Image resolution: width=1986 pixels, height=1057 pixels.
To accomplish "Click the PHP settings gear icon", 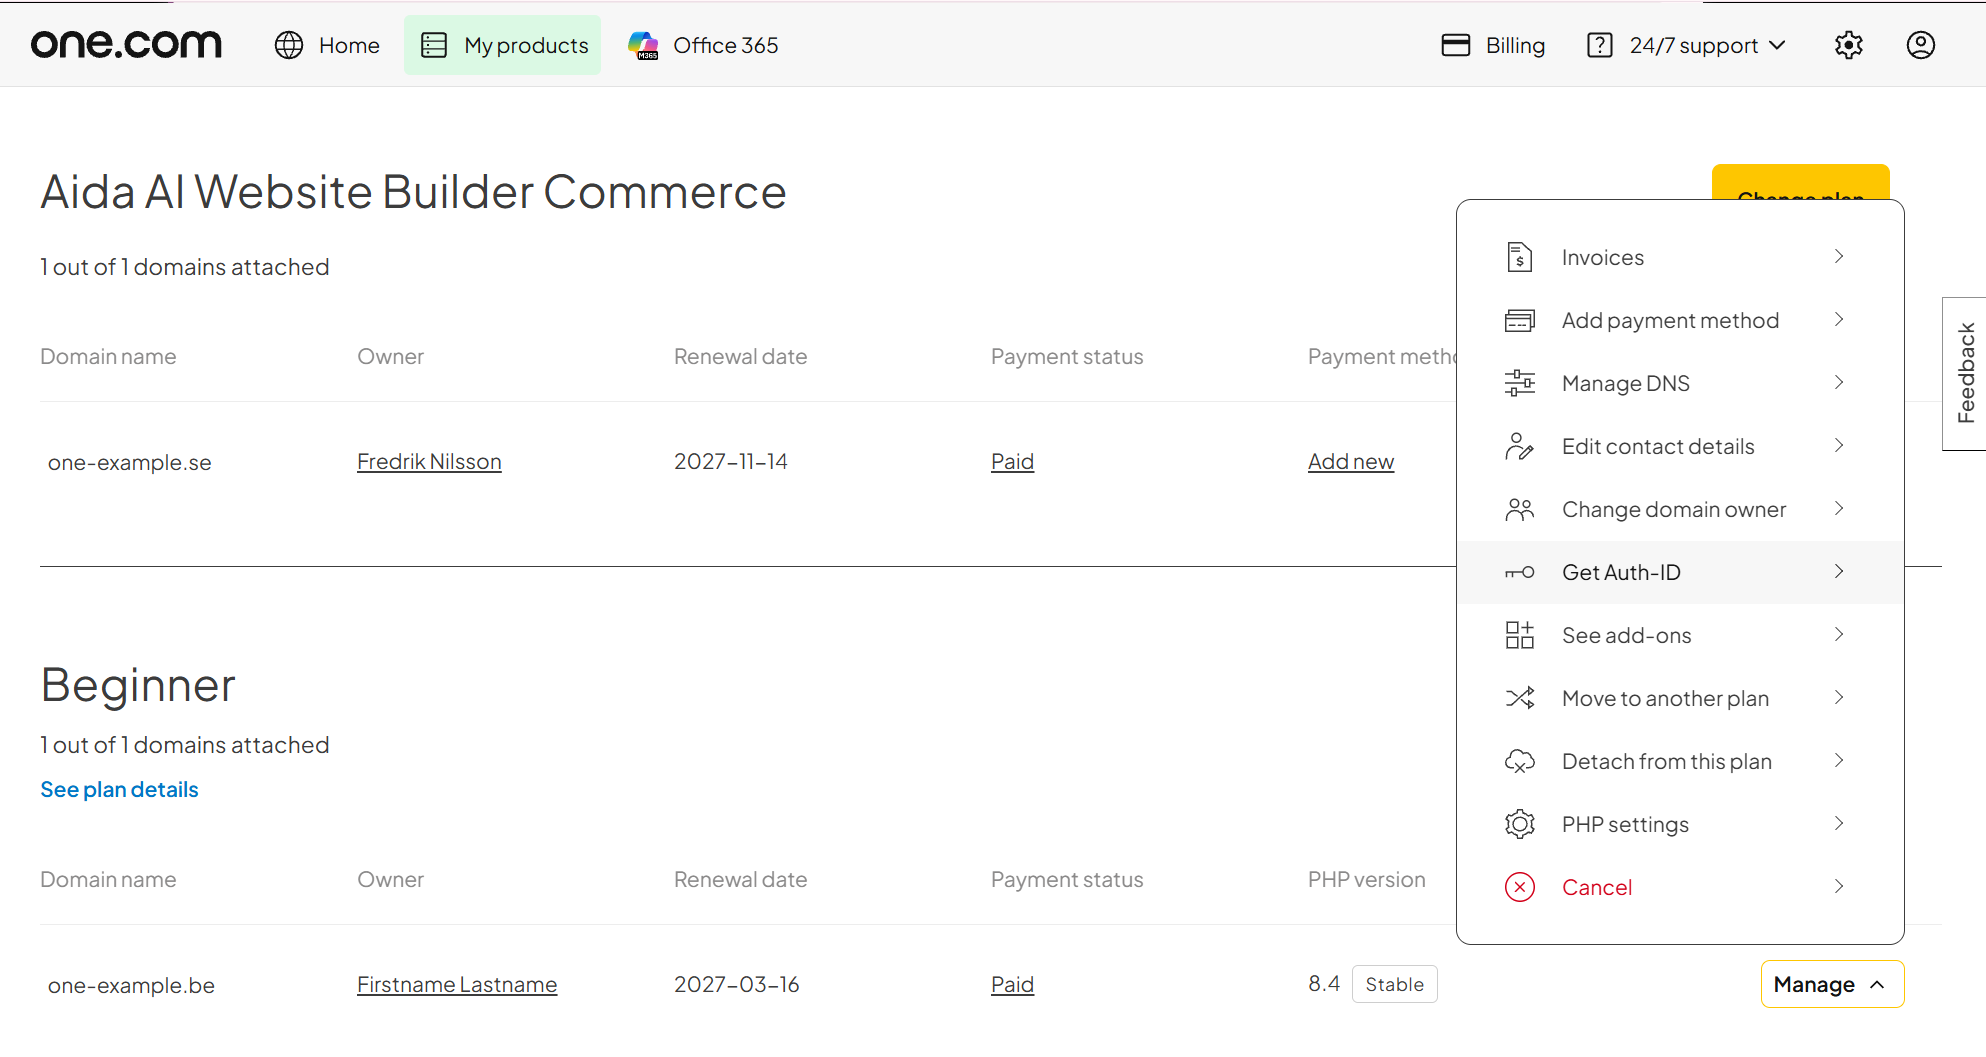I will pos(1519,824).
